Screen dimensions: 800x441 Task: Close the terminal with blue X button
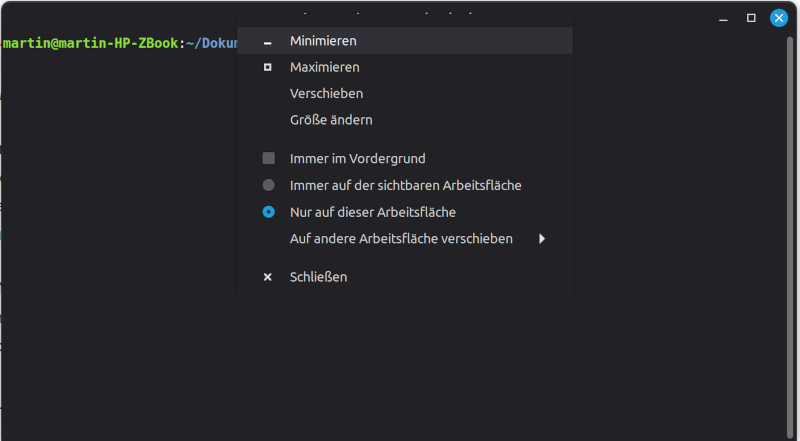779,18
